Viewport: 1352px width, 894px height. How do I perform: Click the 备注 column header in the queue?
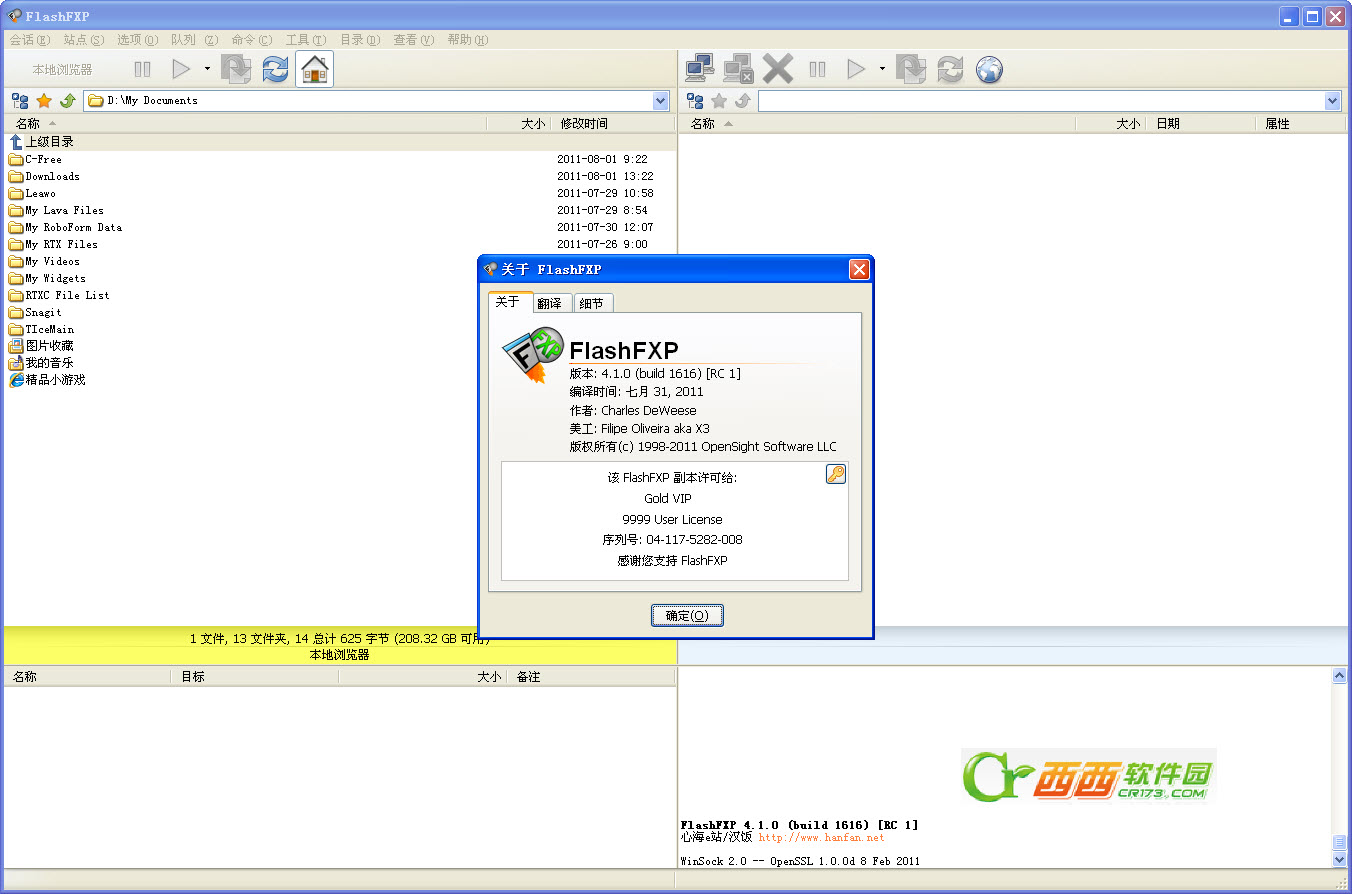590,677
